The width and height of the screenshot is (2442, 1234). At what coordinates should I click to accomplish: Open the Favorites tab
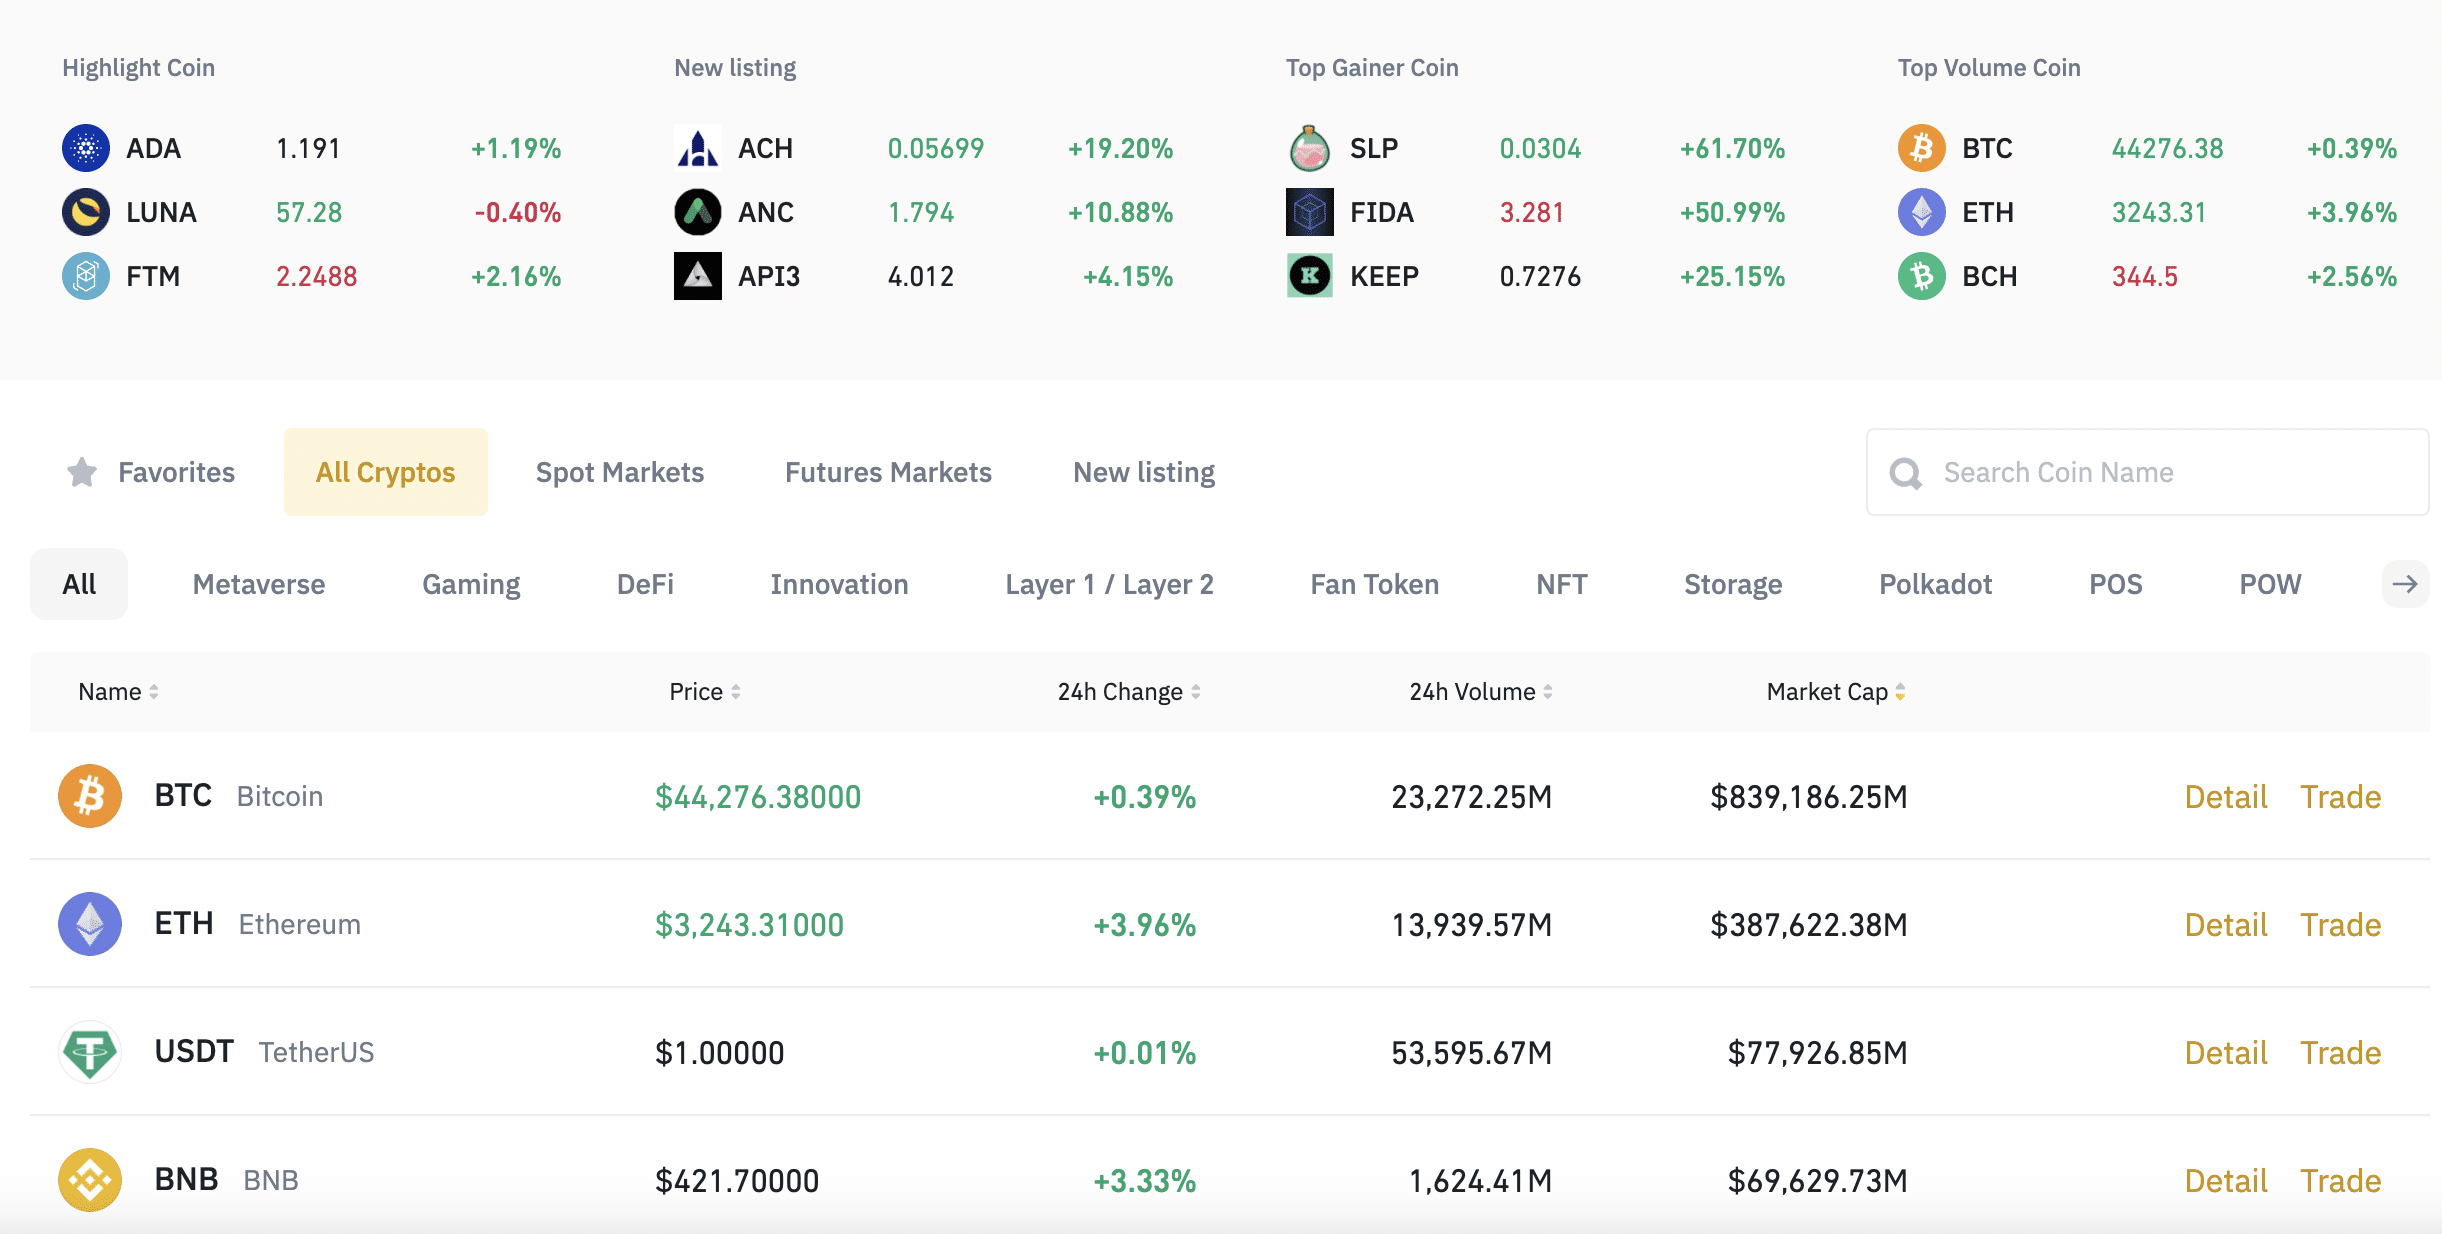click(x=150, y=472)
